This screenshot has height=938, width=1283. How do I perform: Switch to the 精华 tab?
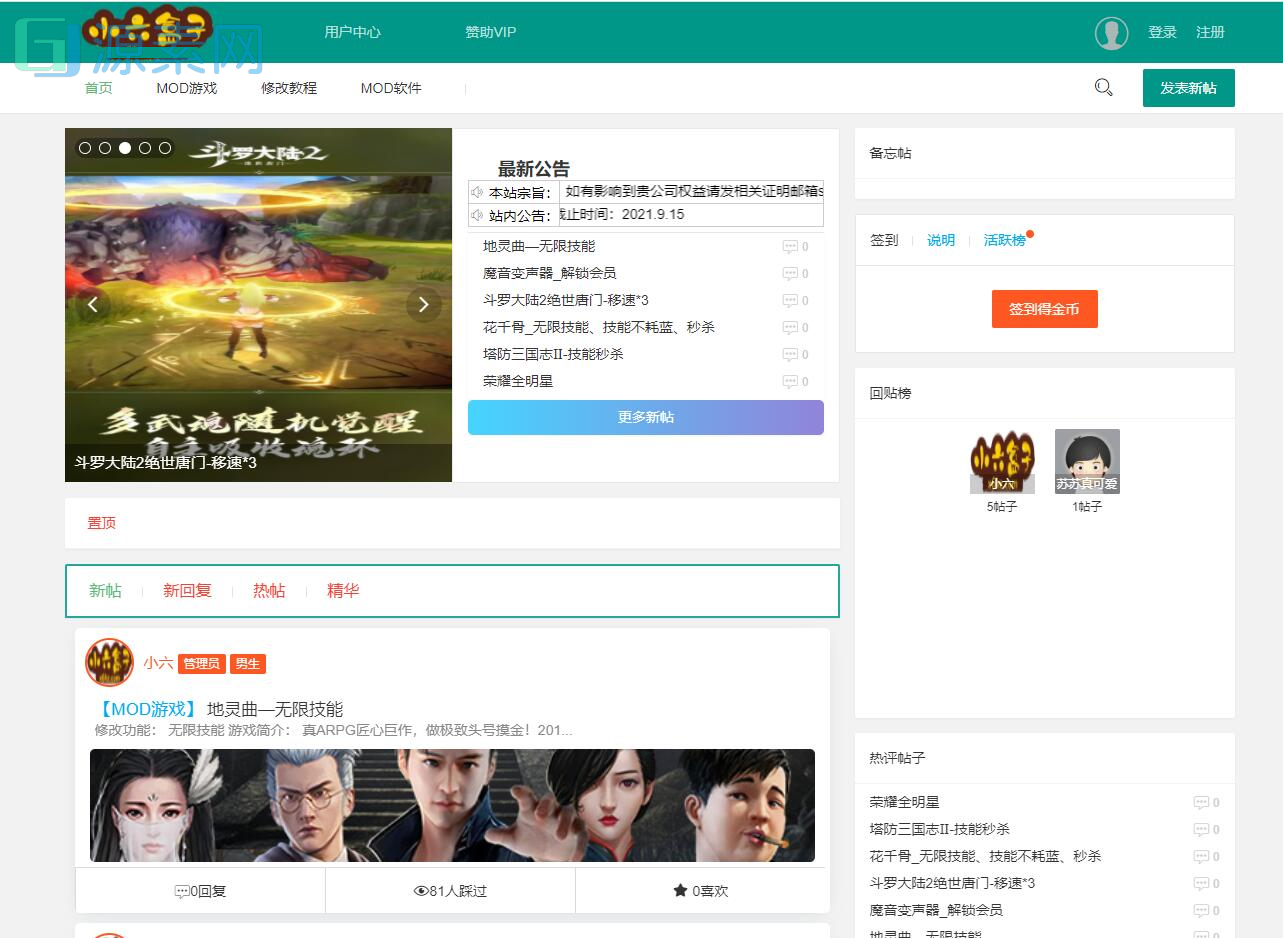[x=342, y=590]
